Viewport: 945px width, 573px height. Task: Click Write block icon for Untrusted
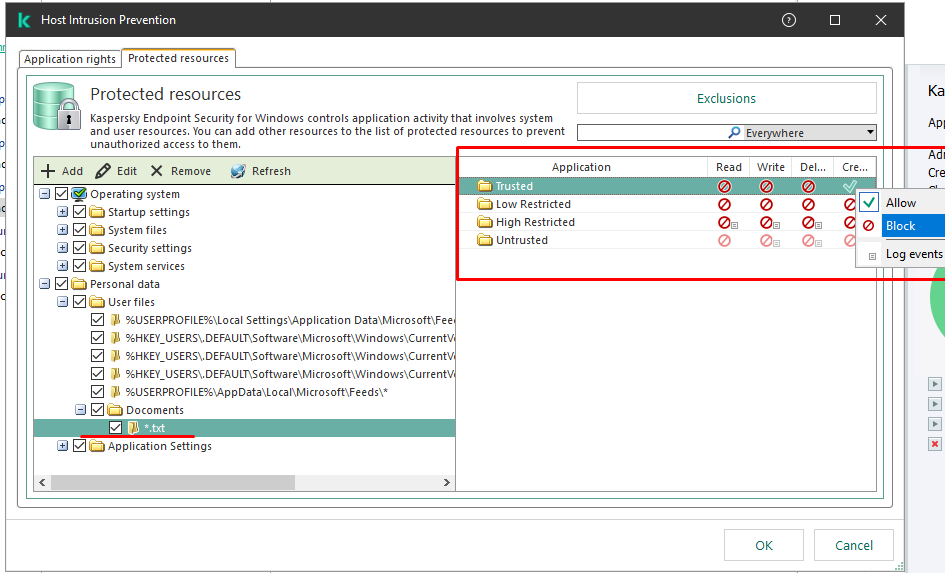pos(767,240)
